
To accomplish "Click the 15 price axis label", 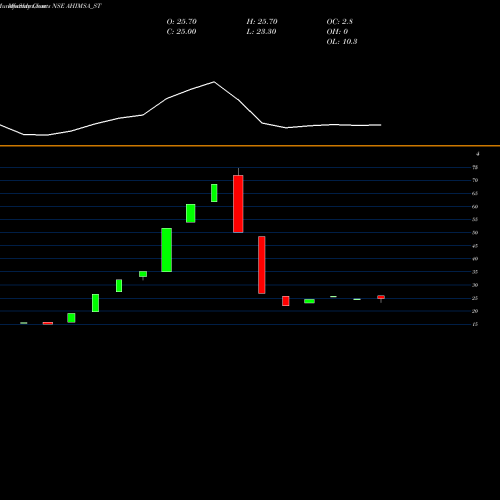I will 475,324.
